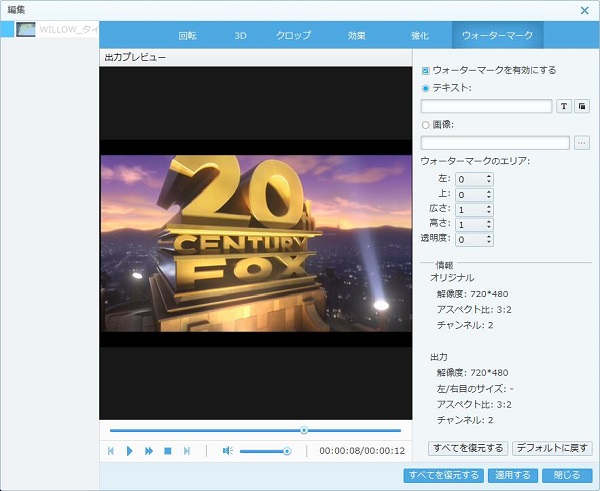Browse for a watermark image file

(x=582, y=143)
